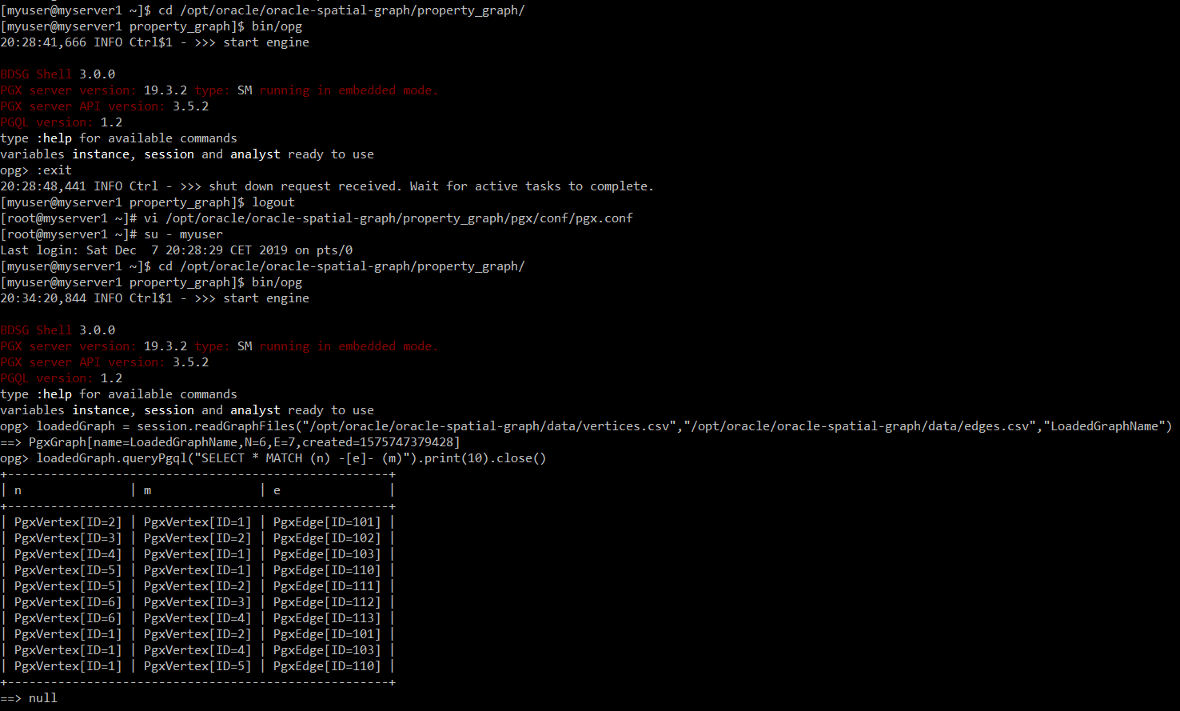Click the first 'BDSG Shell 3.0.0' banner line

point(58,74)
